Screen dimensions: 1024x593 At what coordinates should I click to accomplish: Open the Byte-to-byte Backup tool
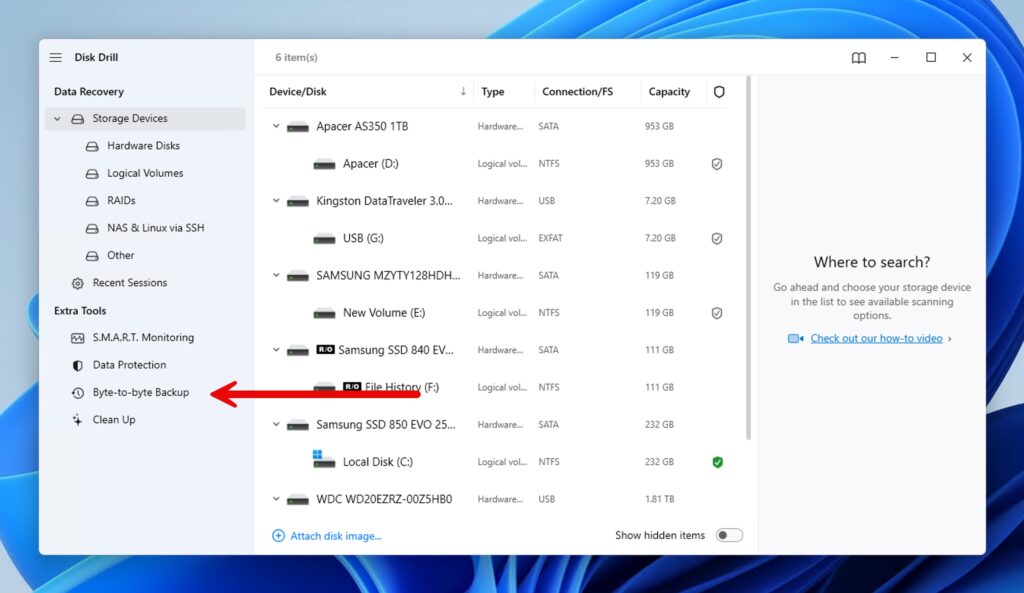[x=138, y=392]
